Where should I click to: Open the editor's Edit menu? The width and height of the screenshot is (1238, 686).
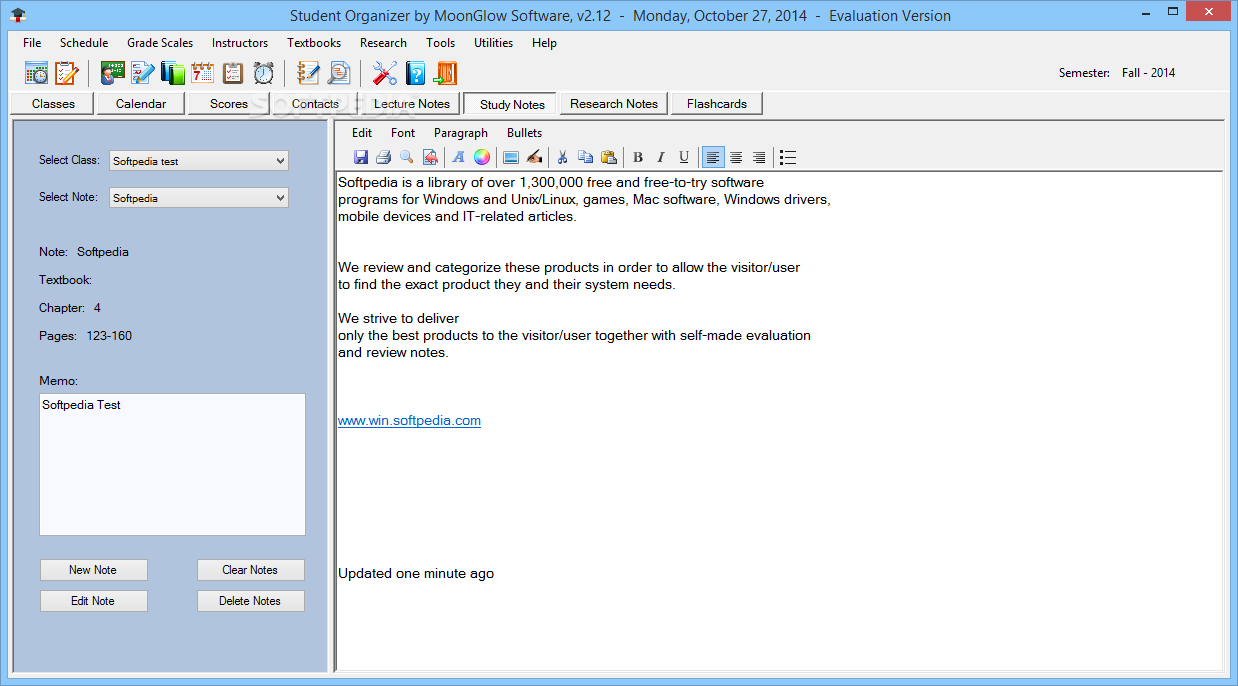362,133
